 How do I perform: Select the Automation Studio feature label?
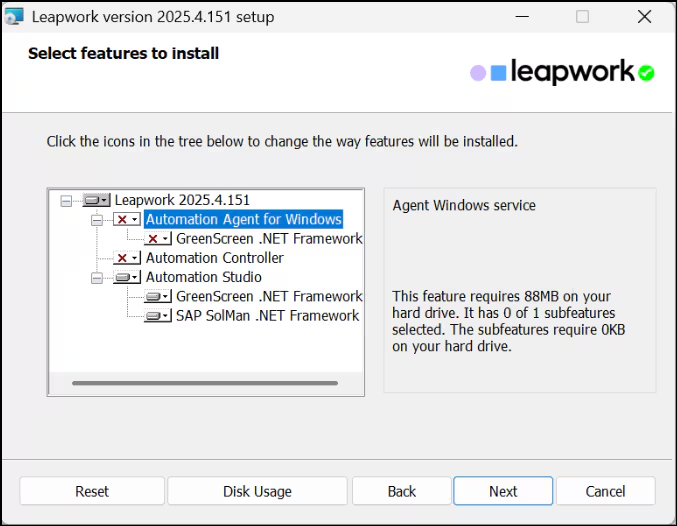(204, 277)
